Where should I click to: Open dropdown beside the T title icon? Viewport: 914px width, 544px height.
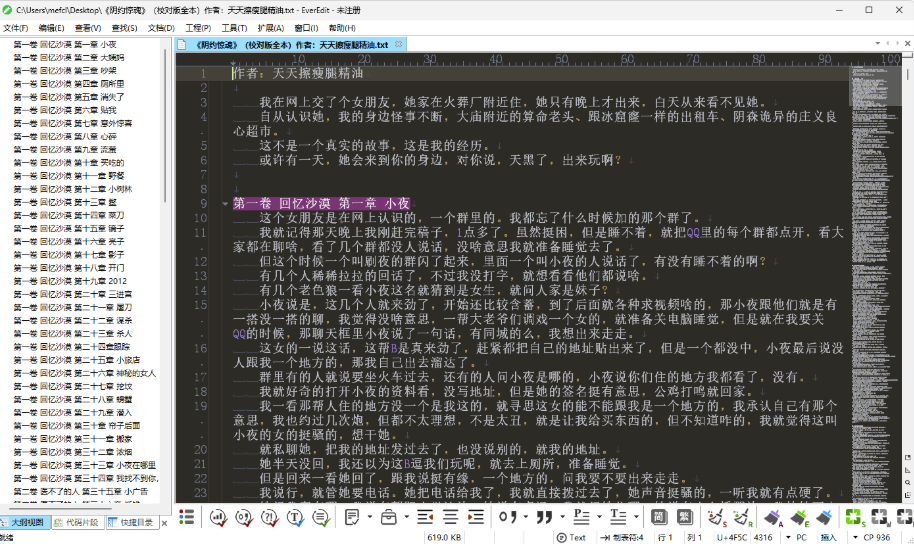point(635,517)
